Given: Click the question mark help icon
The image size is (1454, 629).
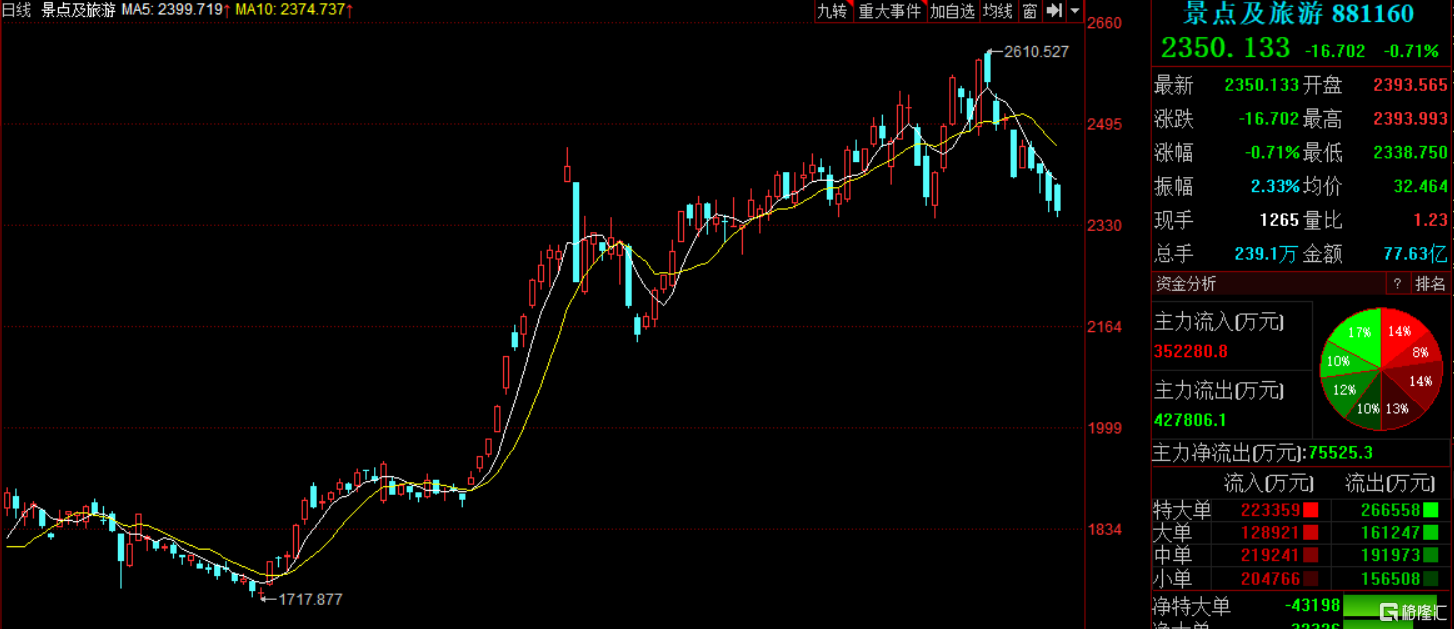Looking at the screenshot, I should click(1396, 284).
